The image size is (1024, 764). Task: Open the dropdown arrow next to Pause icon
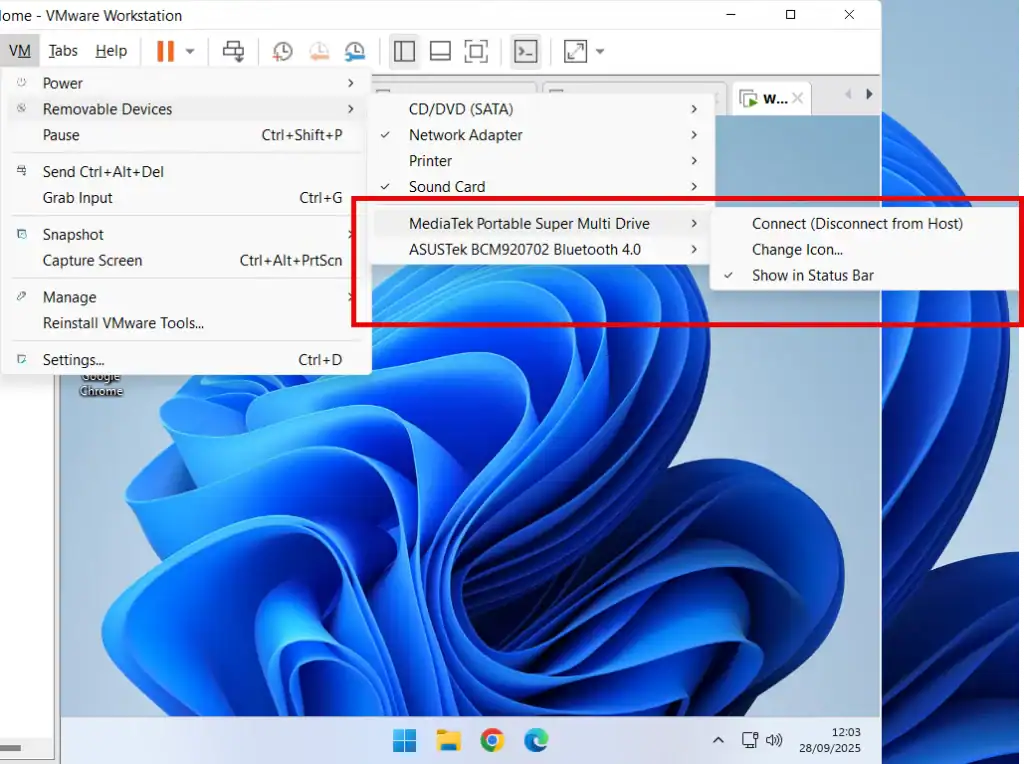pyautogui.click(x=190, y=51)
